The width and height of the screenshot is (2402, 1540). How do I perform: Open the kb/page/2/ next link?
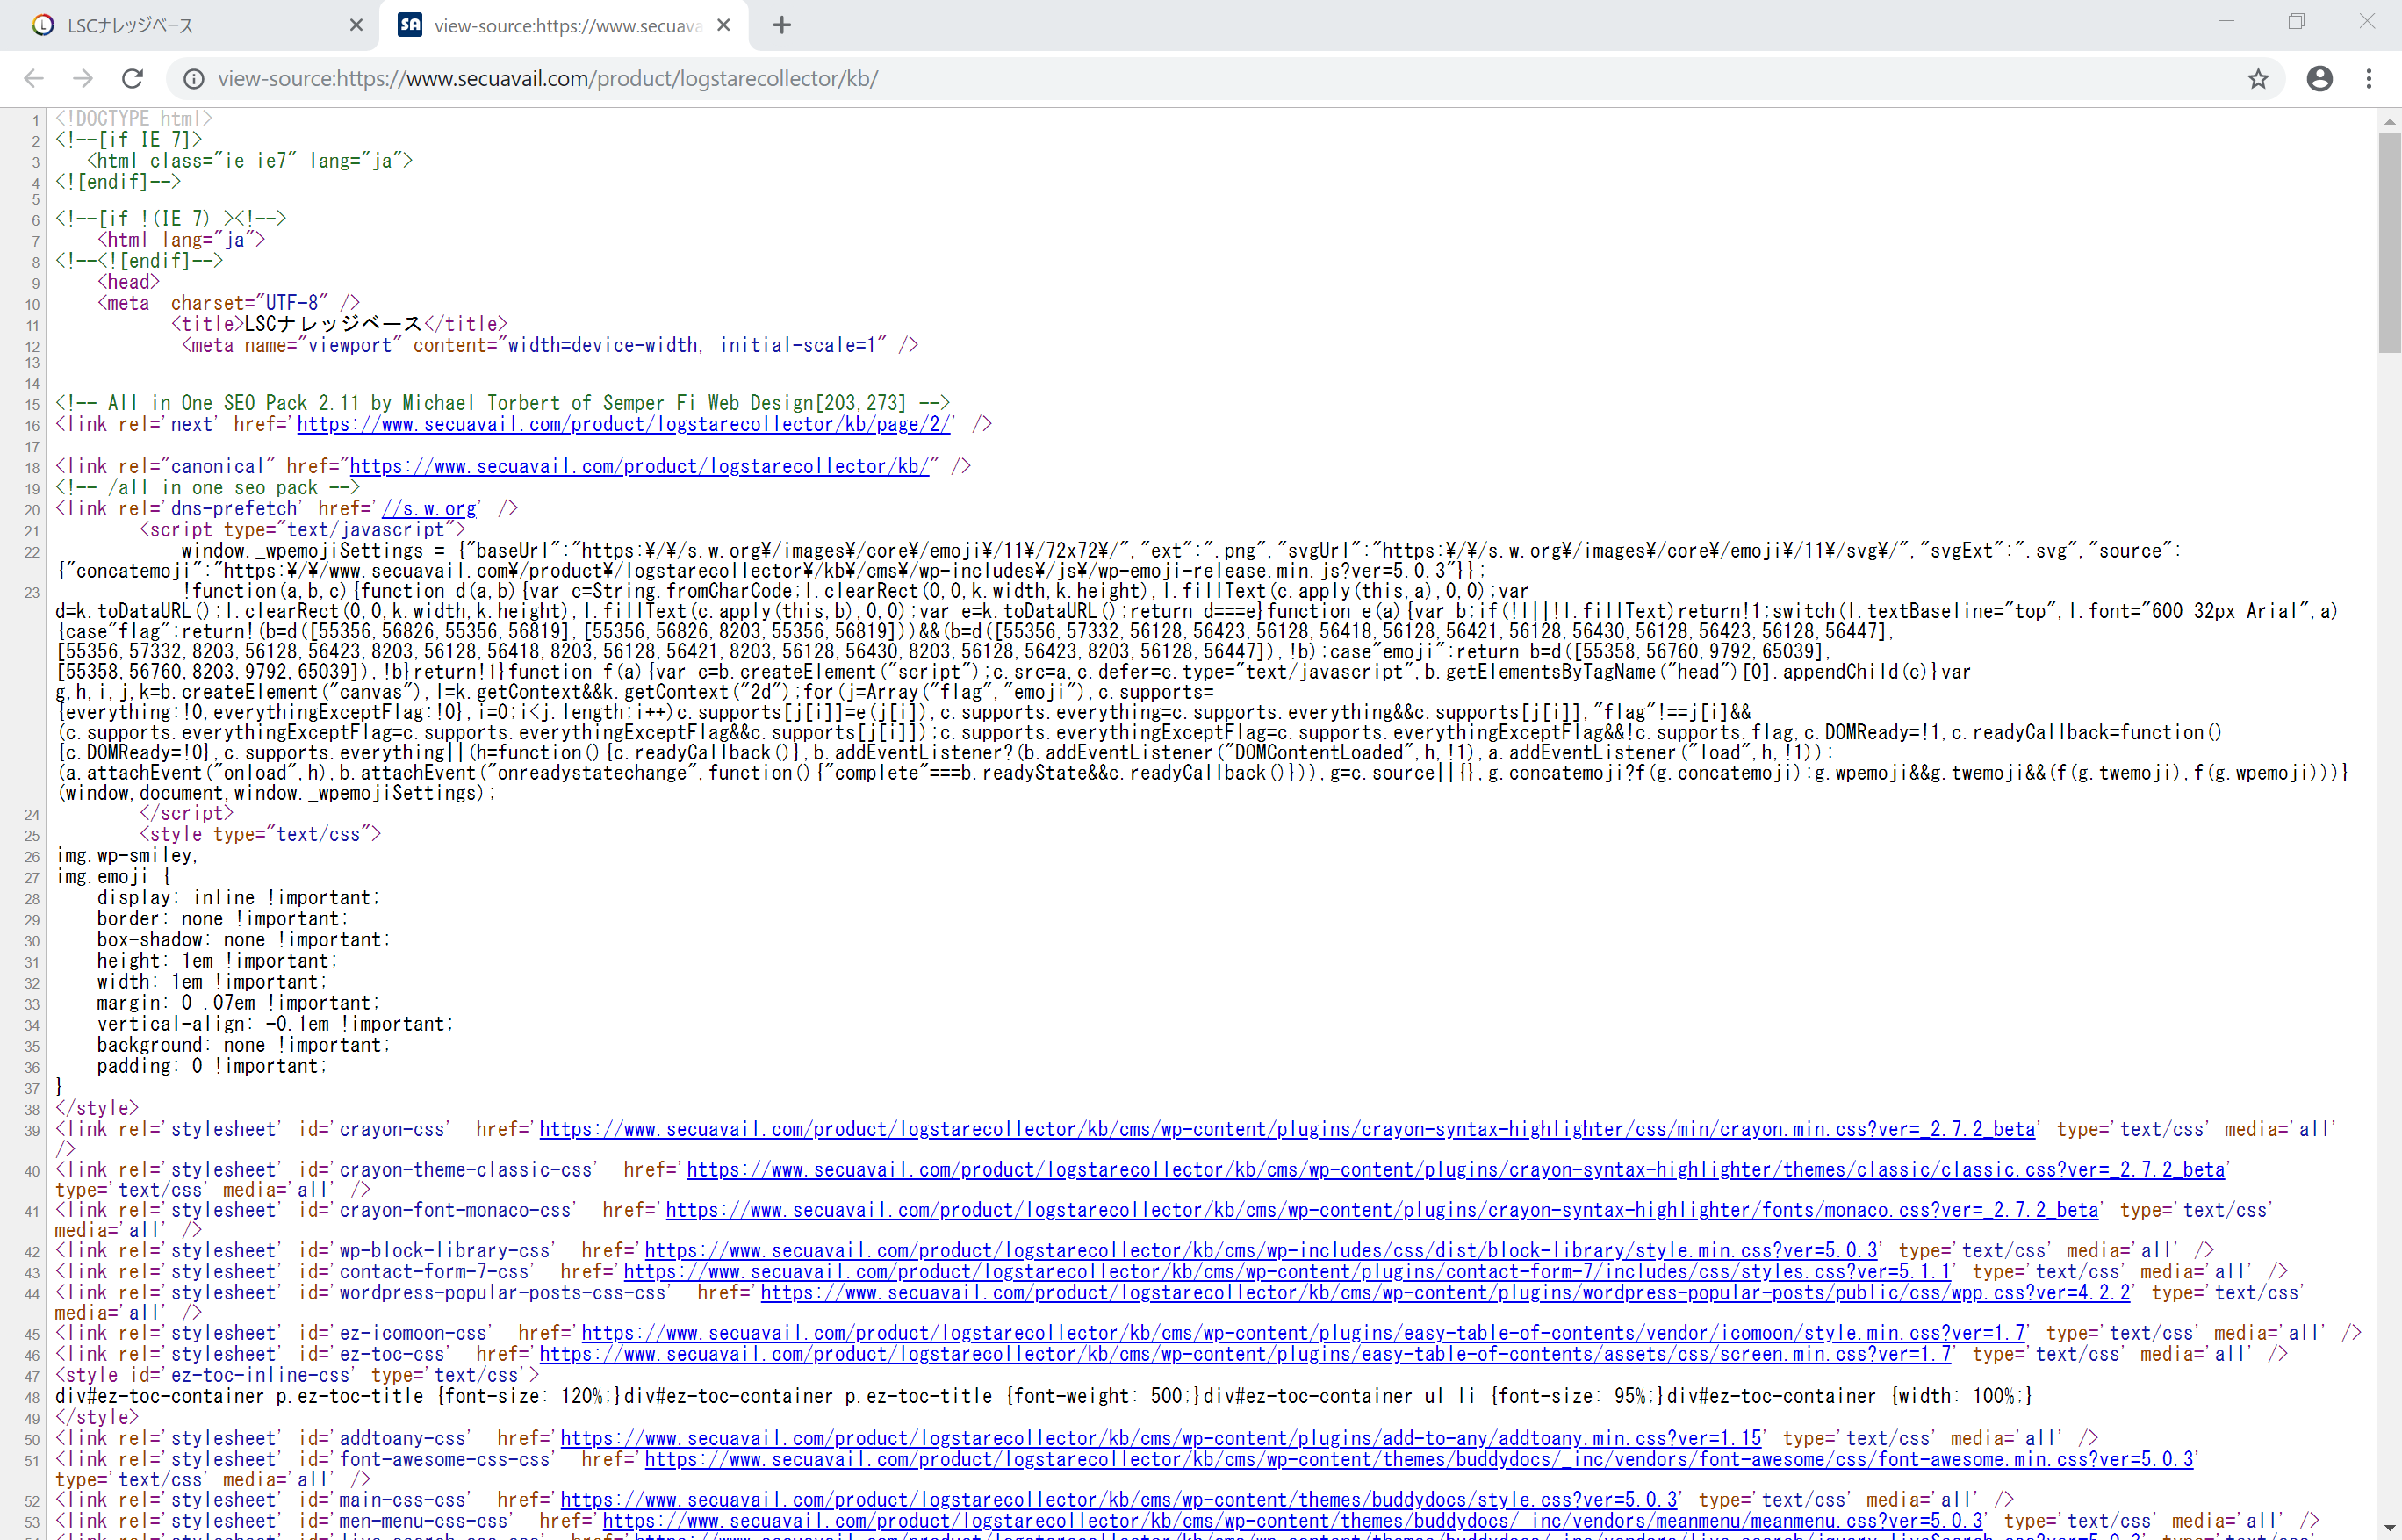[x=624, y=424]
